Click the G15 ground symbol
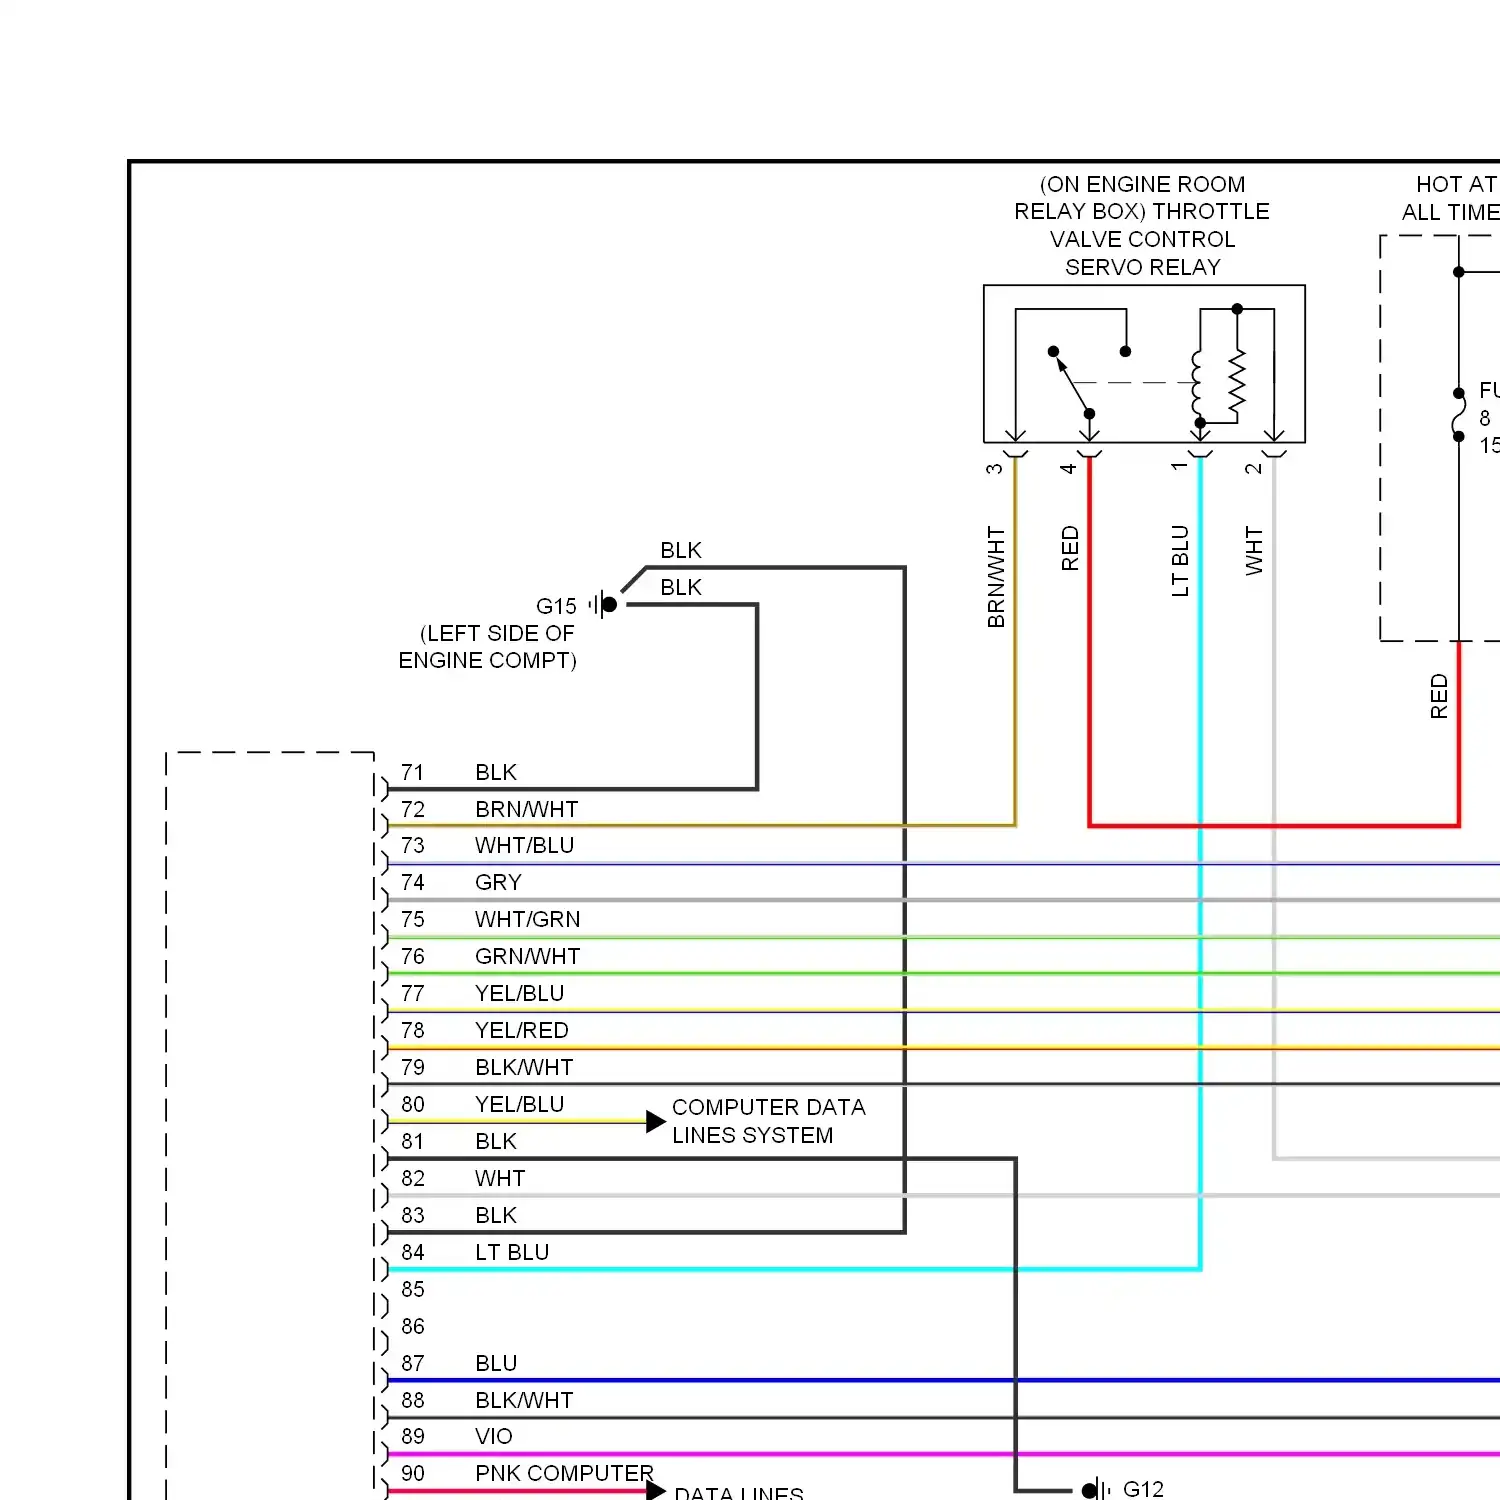Screen dimensions: 1500x1500 pyautogui.click(x=604, y=604)
